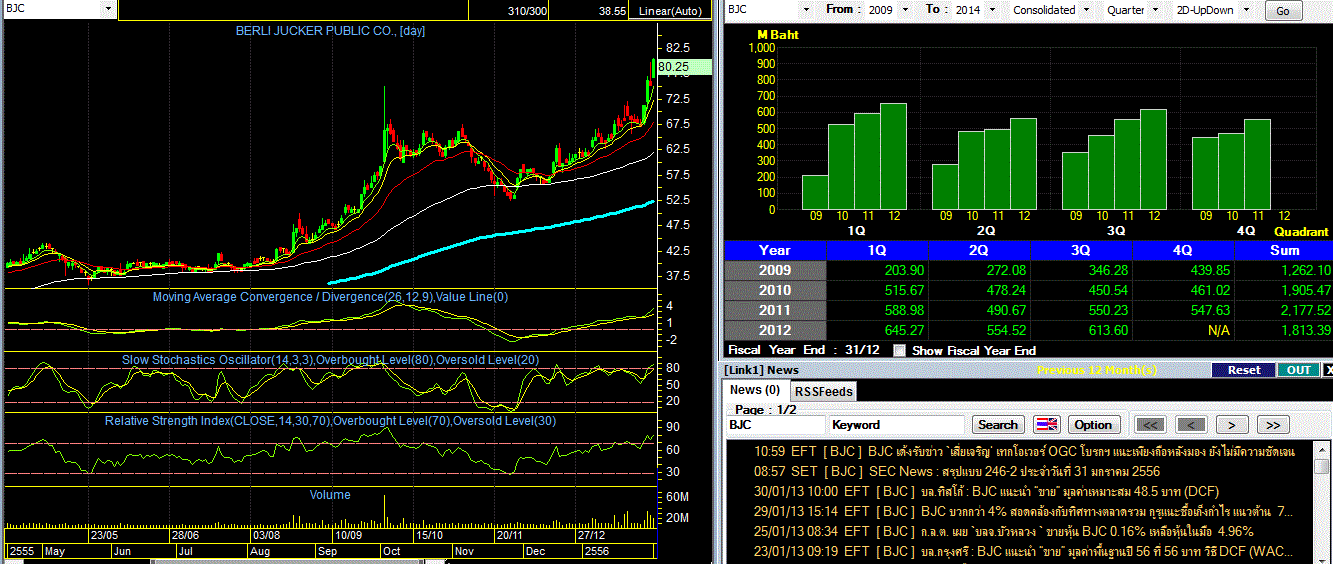Viewport: 1333px width, 564px height.
Task: Go to next news page with >
Action: coord(1232,425)
